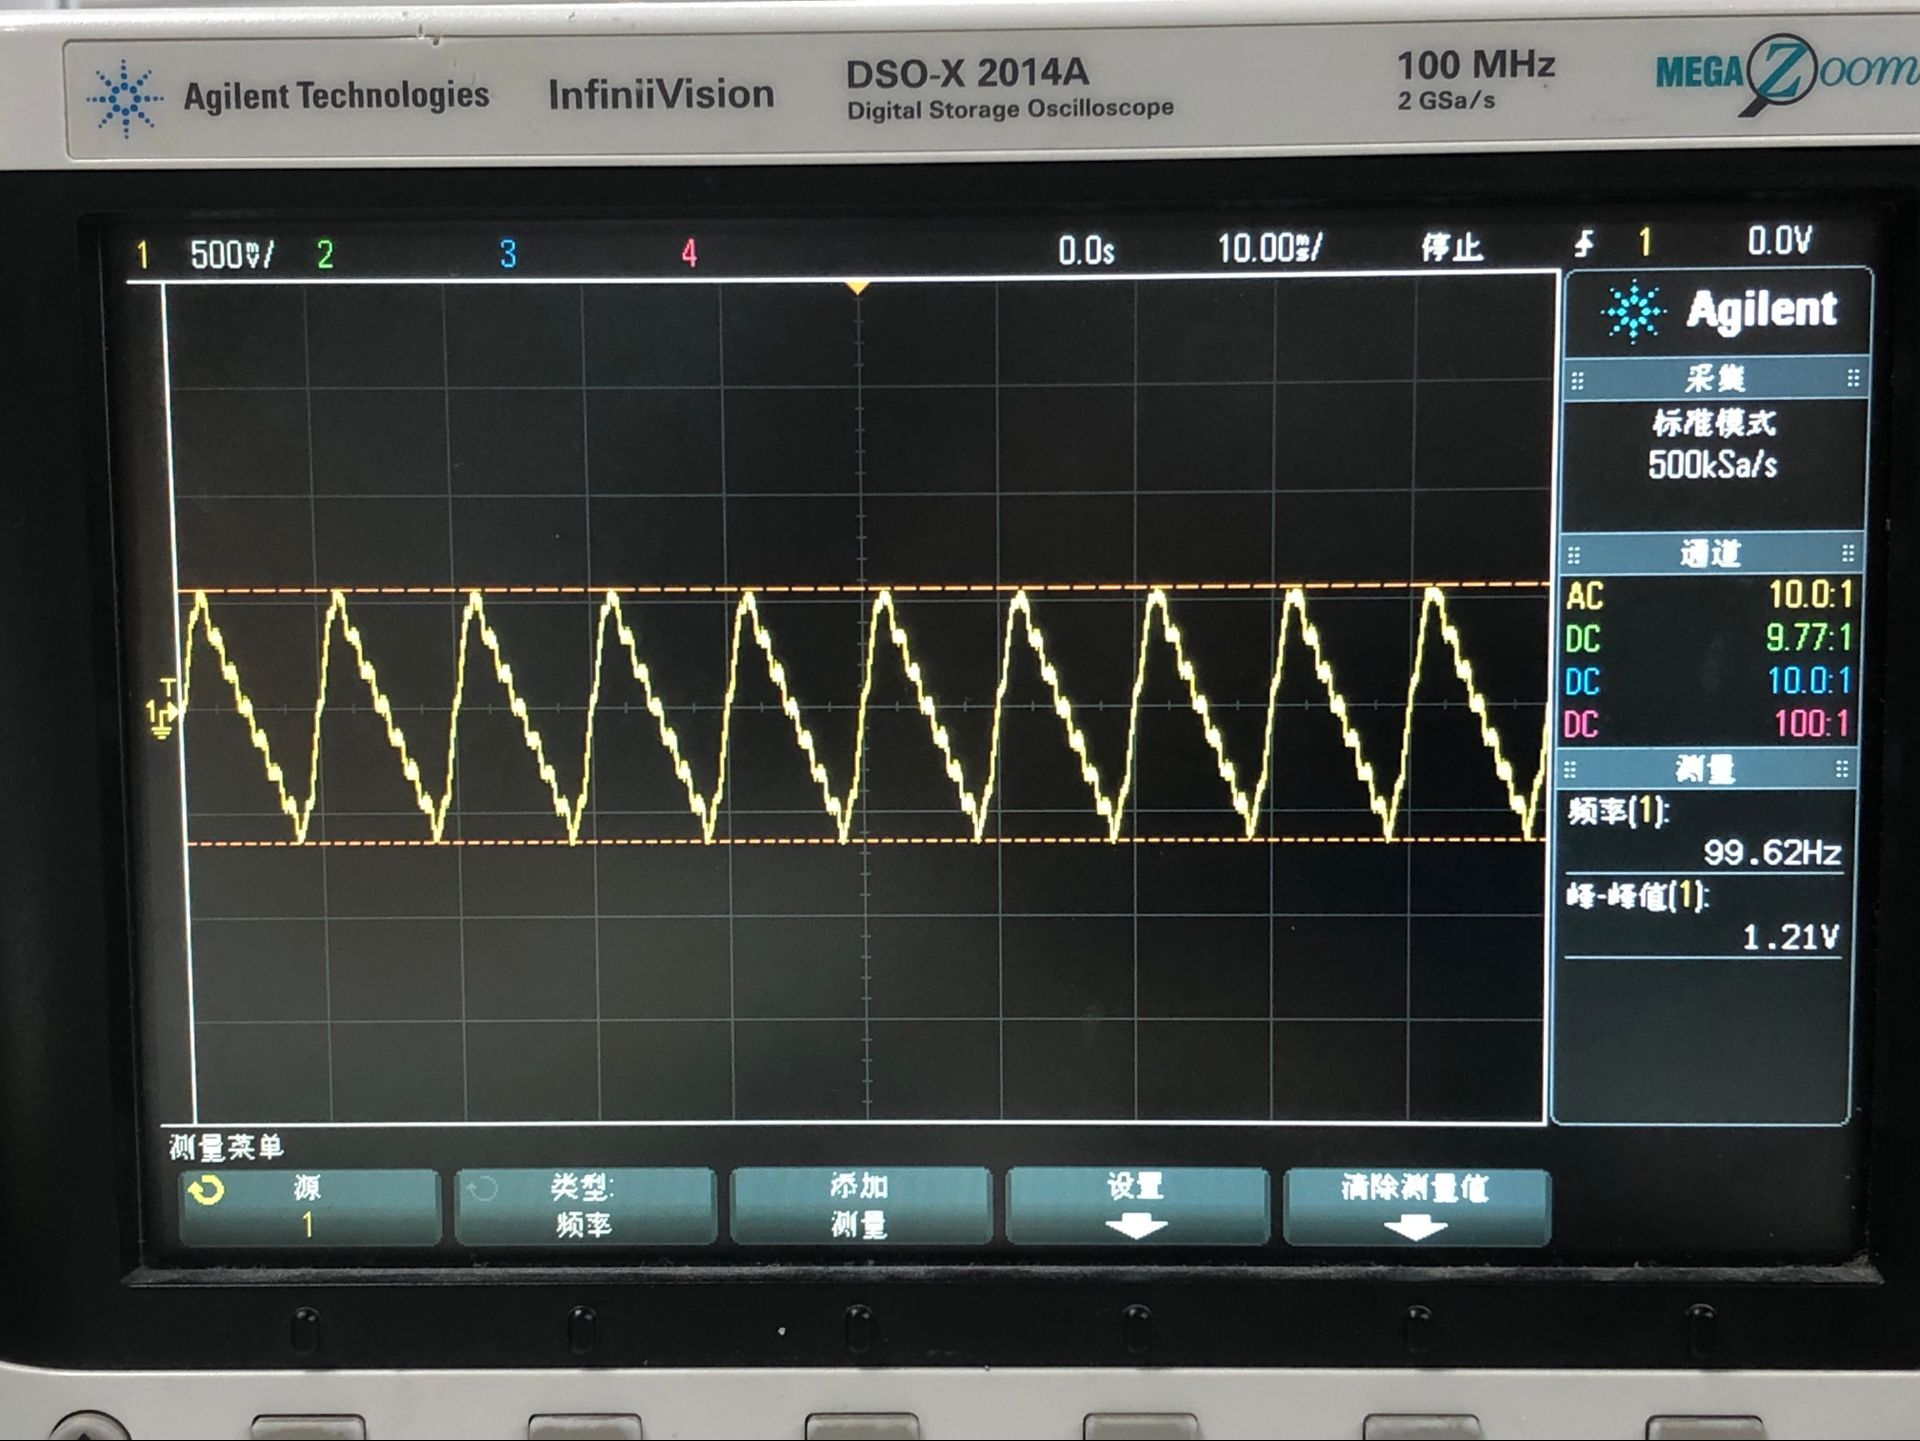The image size is (1920, 1441).
Task: Click the 10.00ms/ timebase readout
Action: coord(1269,247)
